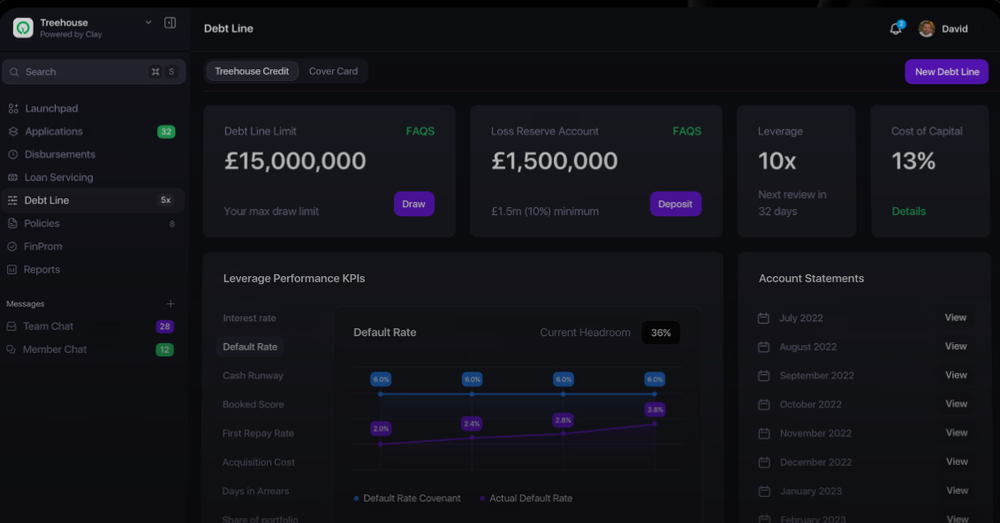
Task: Click the Draw button
Action: pyautogui.click(x=414, y=204)
